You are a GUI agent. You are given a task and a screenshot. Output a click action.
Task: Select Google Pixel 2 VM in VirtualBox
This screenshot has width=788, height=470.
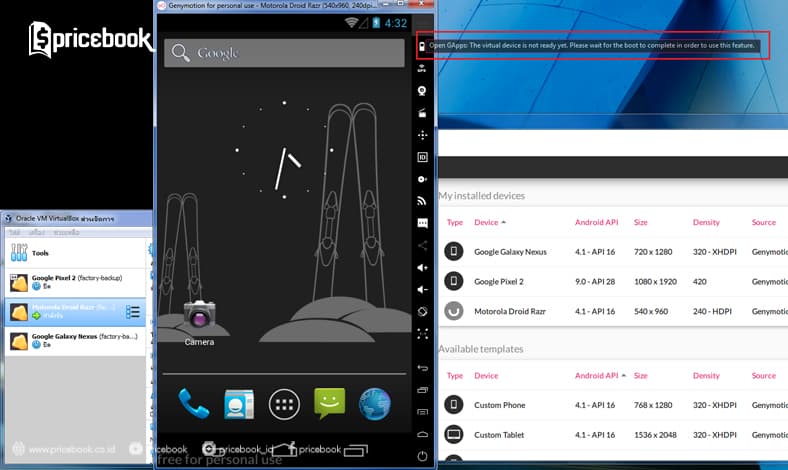click(x=75, y=282)
